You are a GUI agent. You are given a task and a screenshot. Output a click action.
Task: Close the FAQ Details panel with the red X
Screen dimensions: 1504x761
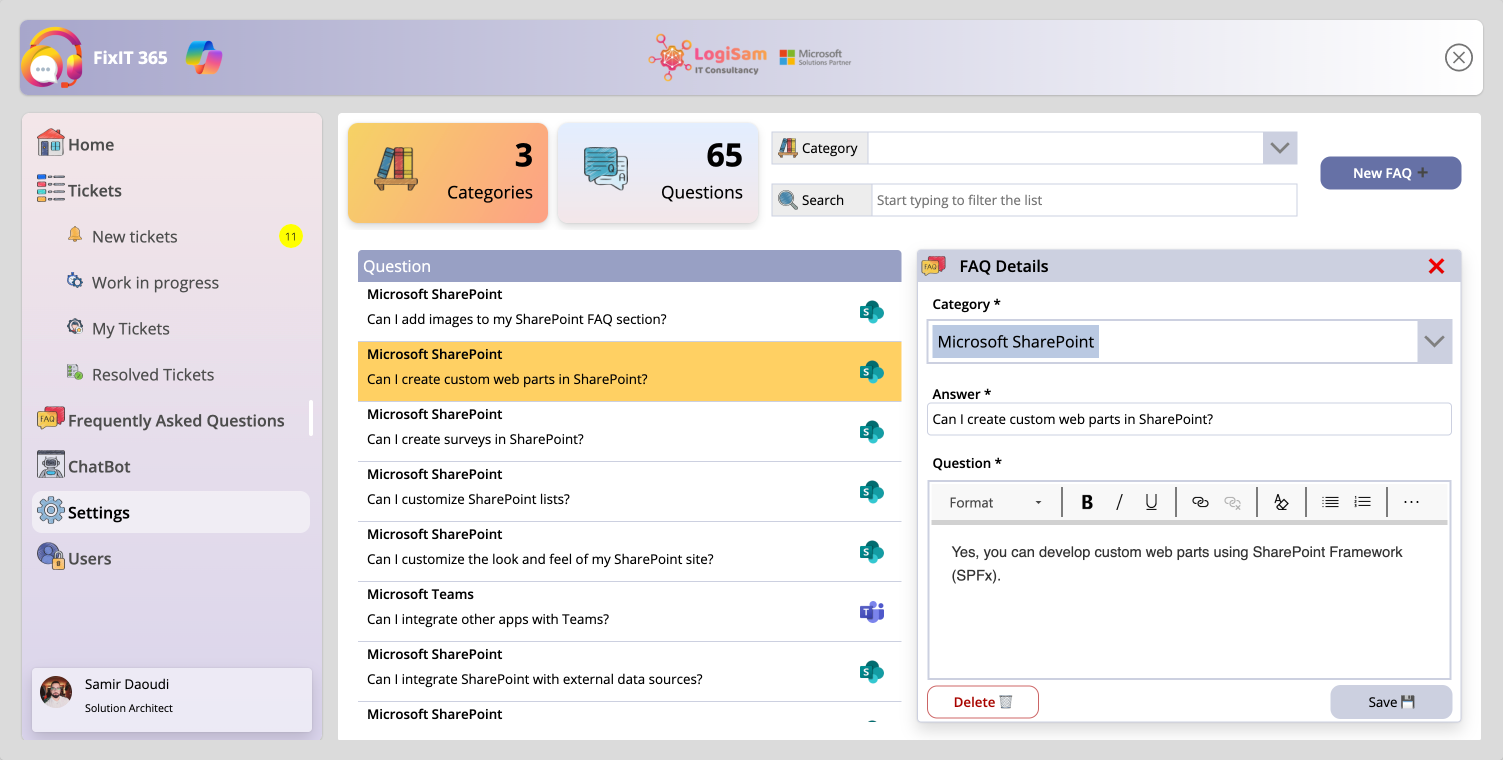point(1437,266)
